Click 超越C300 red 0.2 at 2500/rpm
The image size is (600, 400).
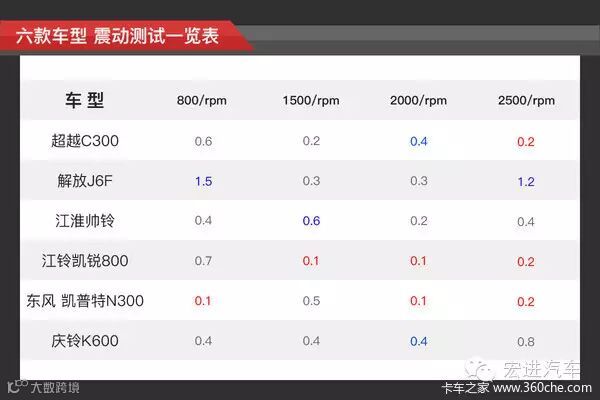pyautogui.click(x=526, y=142)
